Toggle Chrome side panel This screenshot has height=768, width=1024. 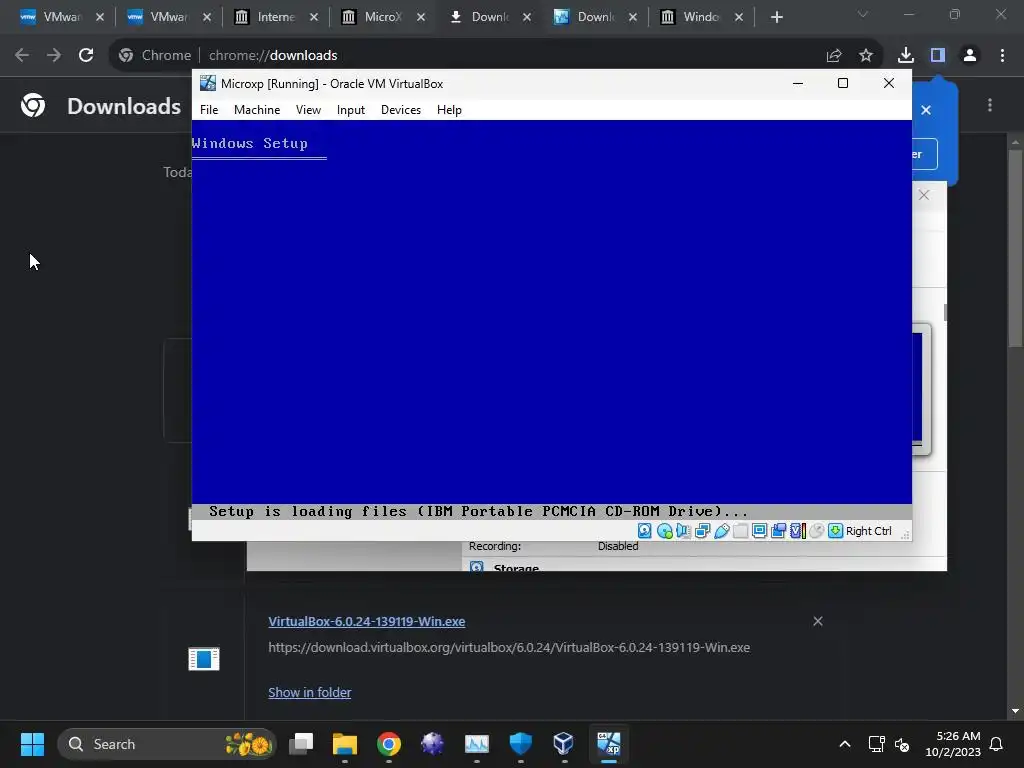[x=938, y=56]
